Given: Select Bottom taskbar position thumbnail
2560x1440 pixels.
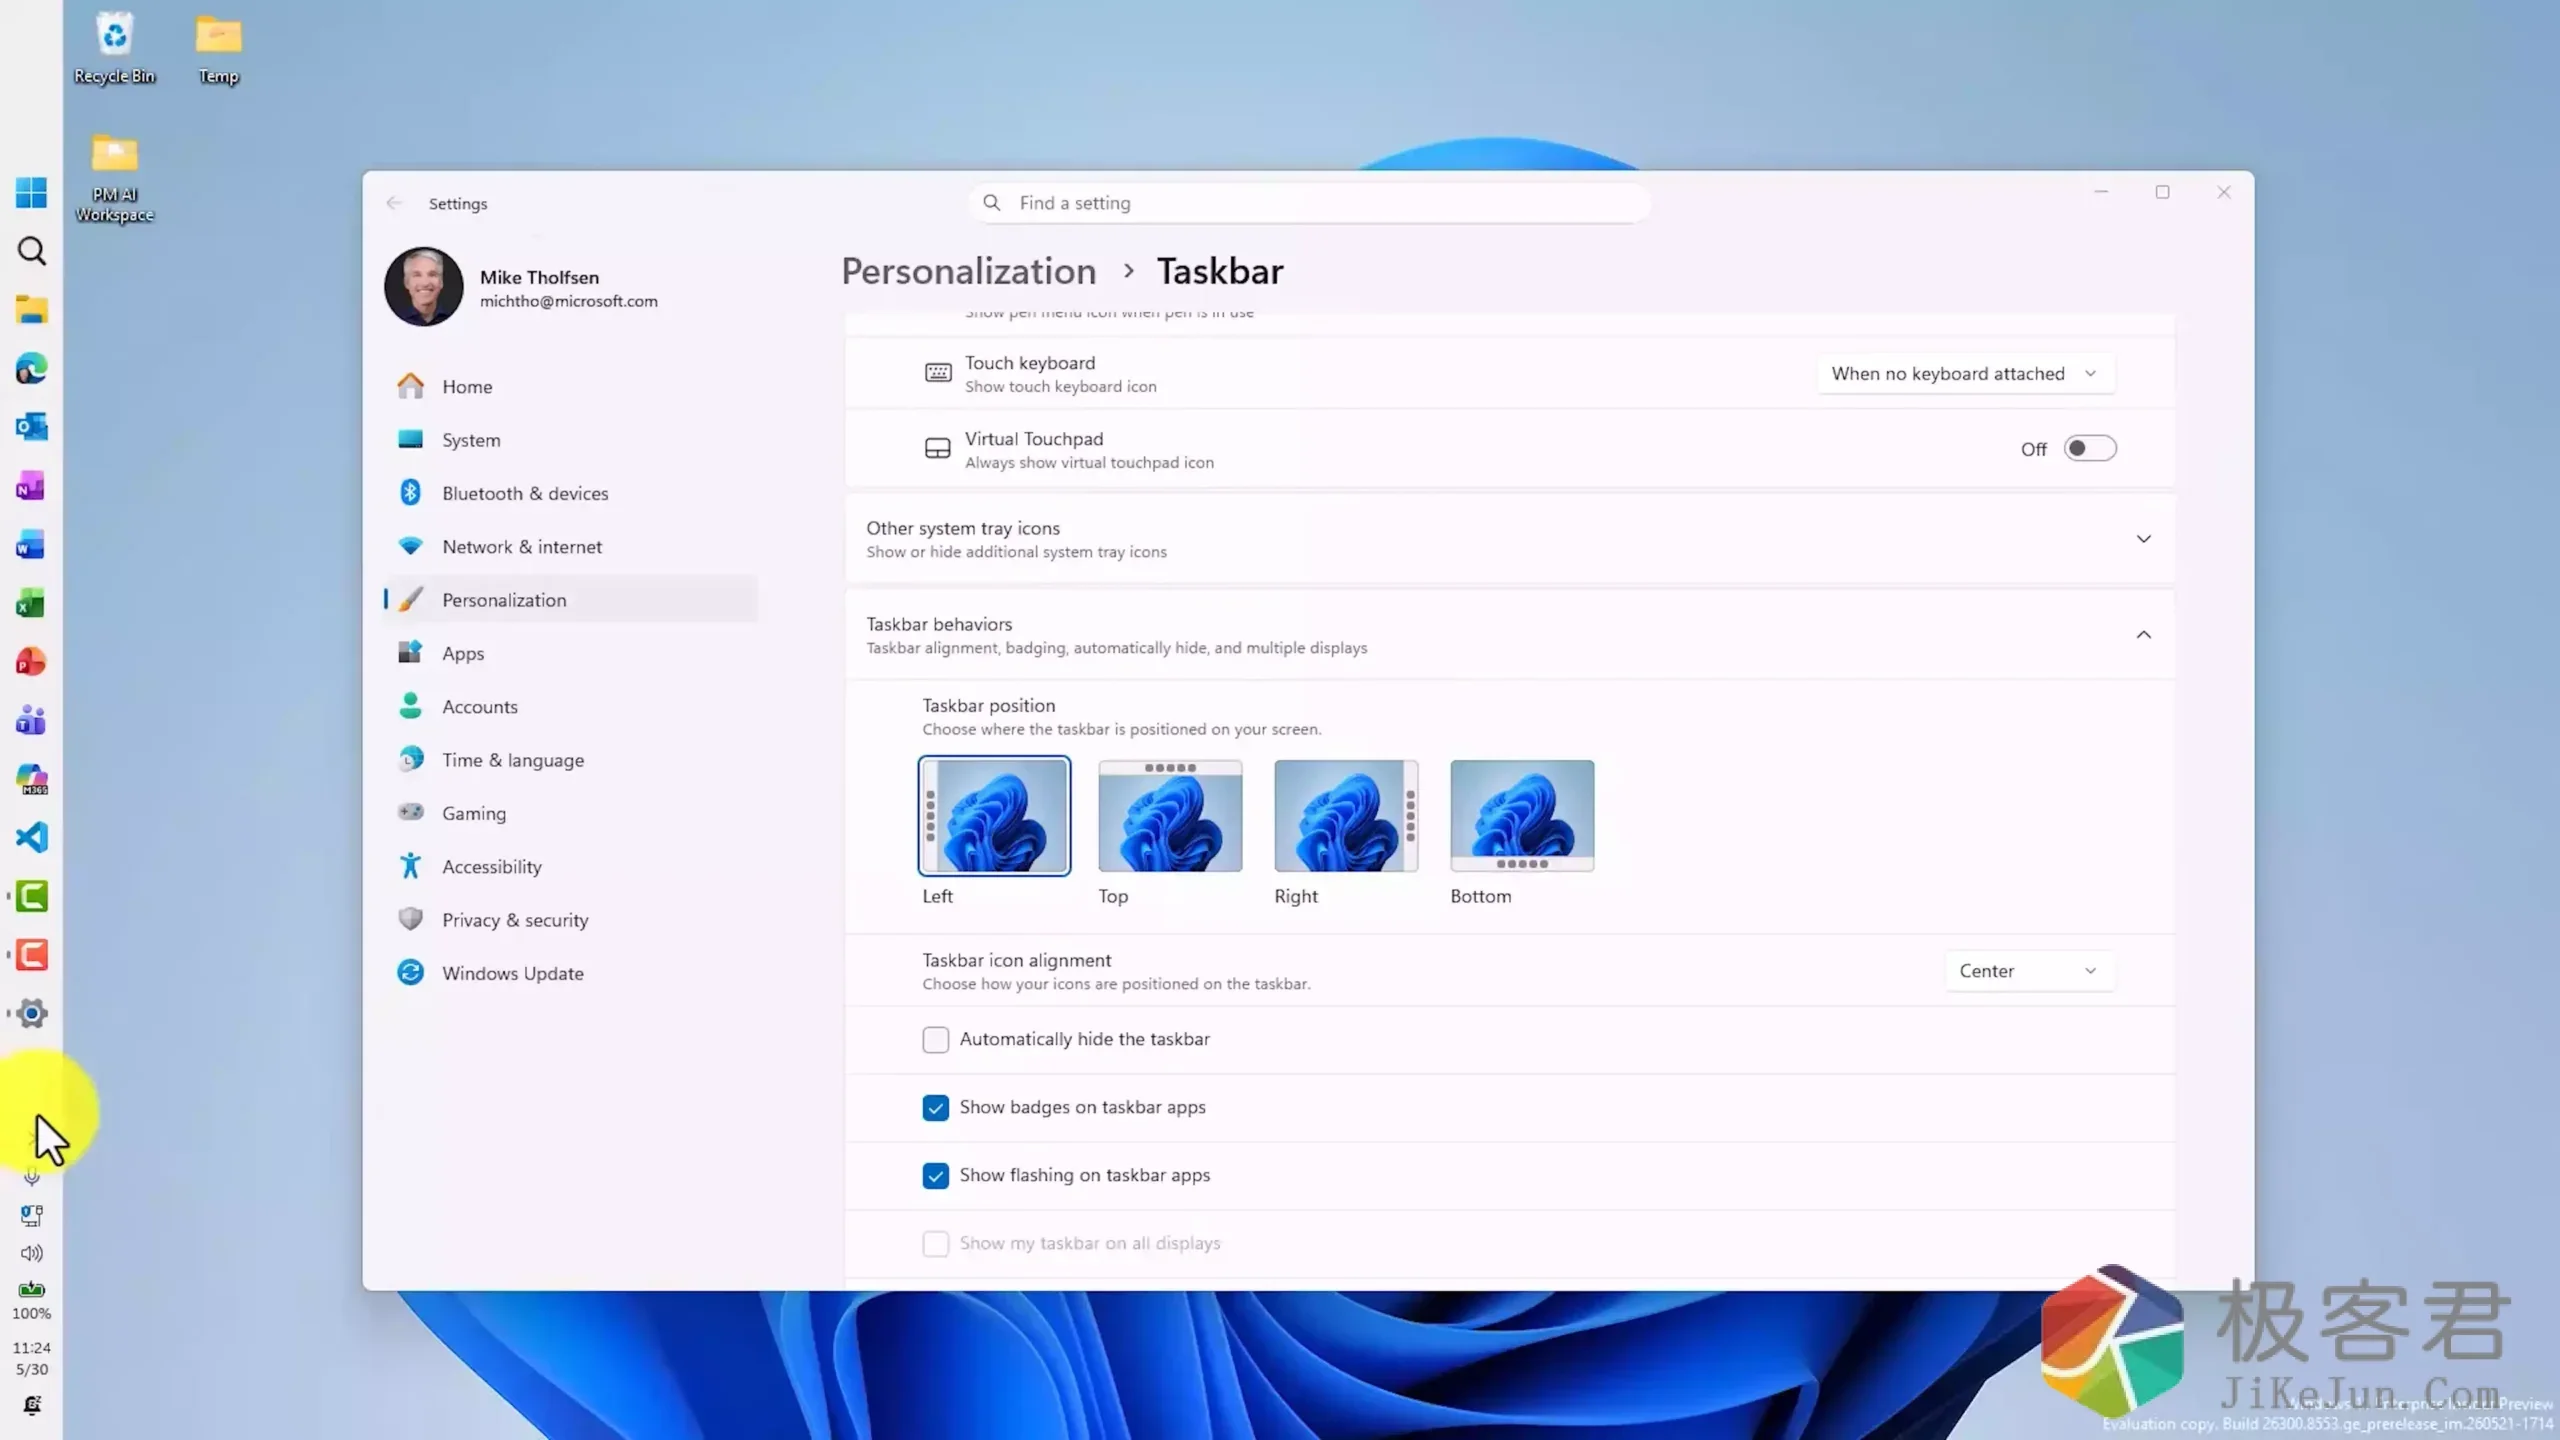Looking at the screenshot, I should [x=1522, y=816].
